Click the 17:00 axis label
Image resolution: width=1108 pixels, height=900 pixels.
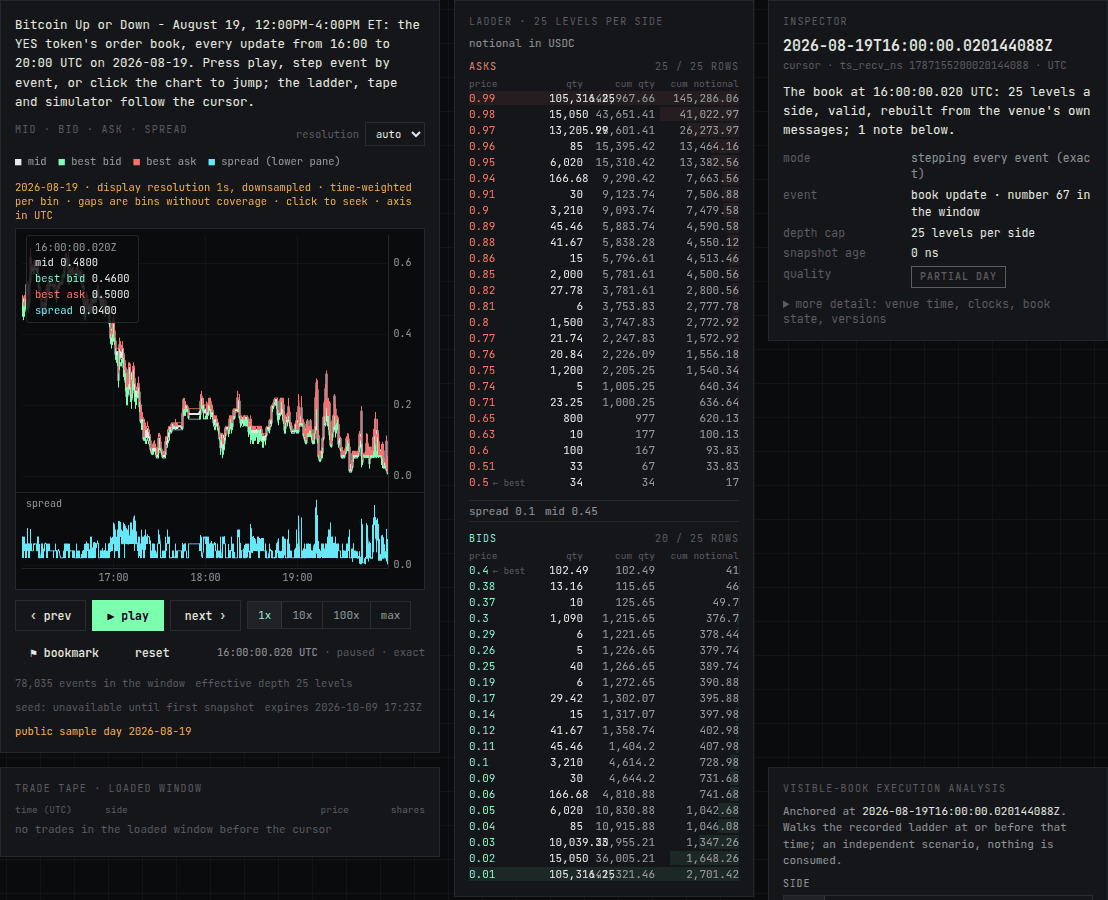point(113,577)
